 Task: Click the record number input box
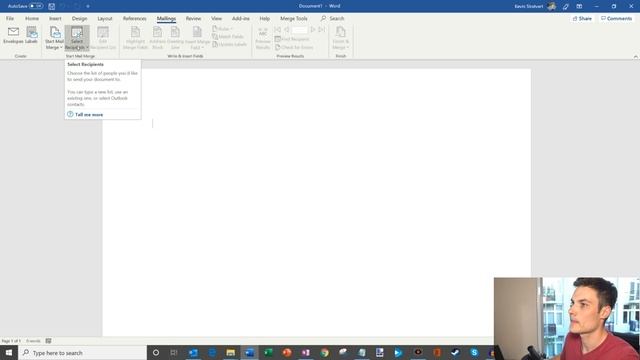pyautogui.click(x=299, y=30)
